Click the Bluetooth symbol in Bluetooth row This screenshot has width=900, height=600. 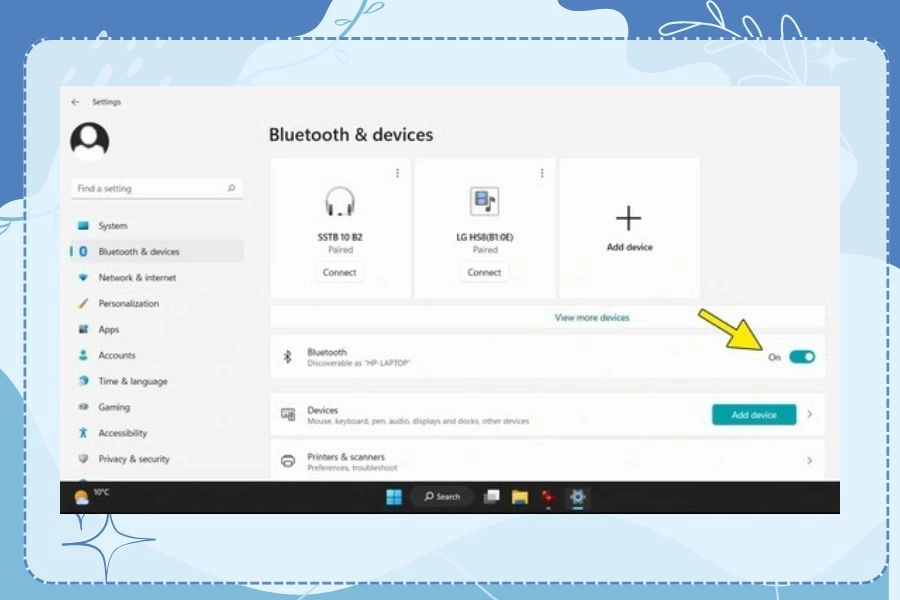click(x=288, y=357)
